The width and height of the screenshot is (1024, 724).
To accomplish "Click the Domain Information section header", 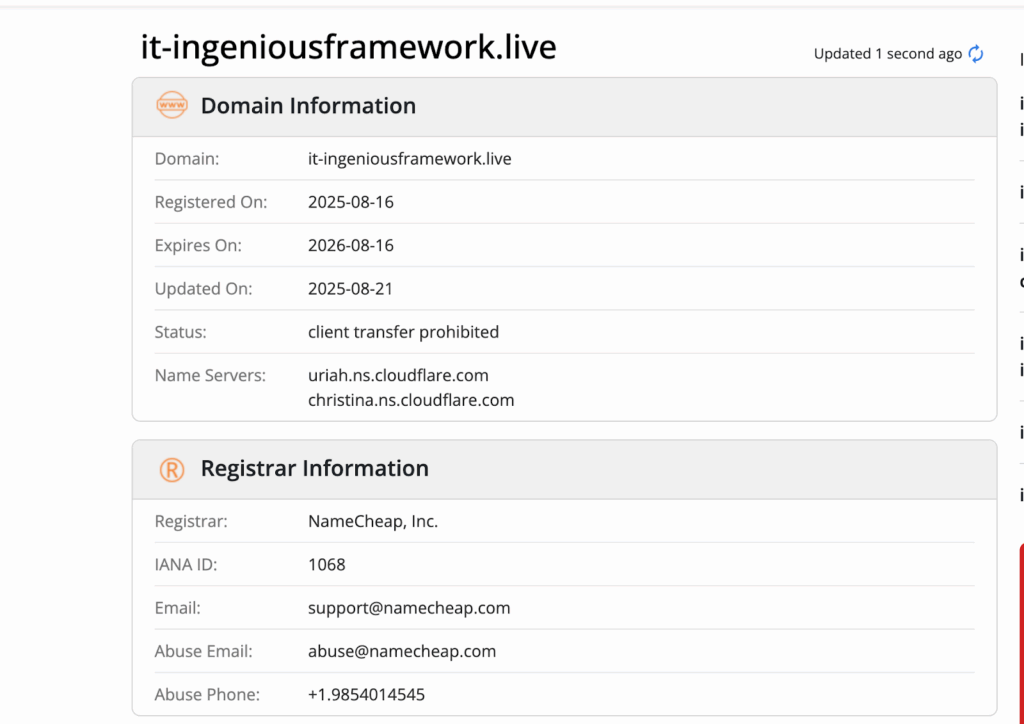I will coord(308,106).
